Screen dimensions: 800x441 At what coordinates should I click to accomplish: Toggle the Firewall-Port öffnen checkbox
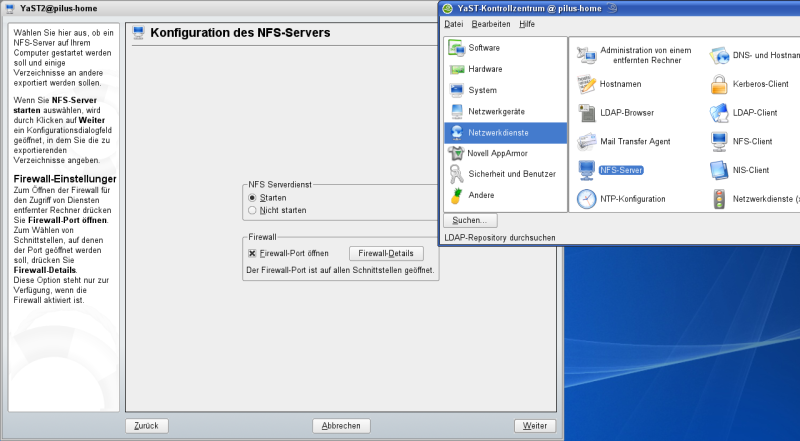click(252, 253)
